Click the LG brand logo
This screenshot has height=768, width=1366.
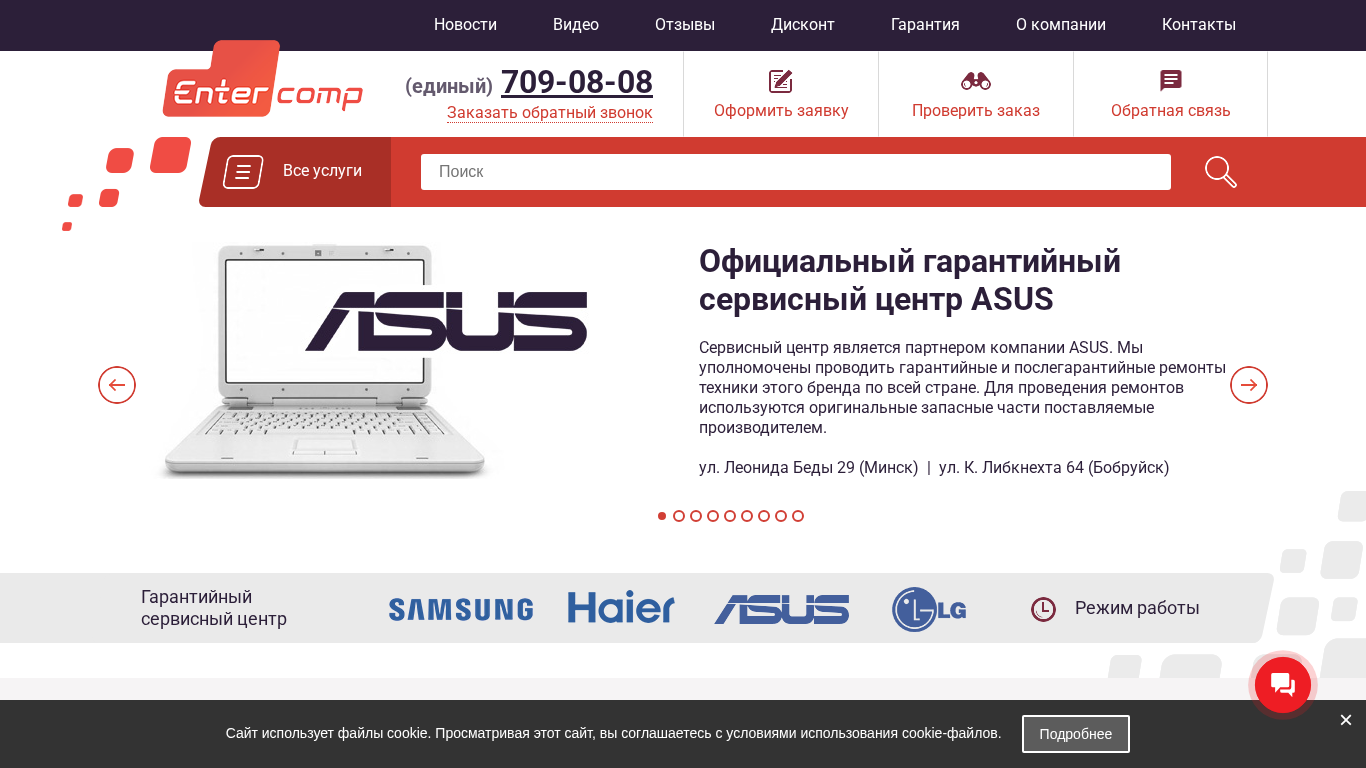pos(929,609)
